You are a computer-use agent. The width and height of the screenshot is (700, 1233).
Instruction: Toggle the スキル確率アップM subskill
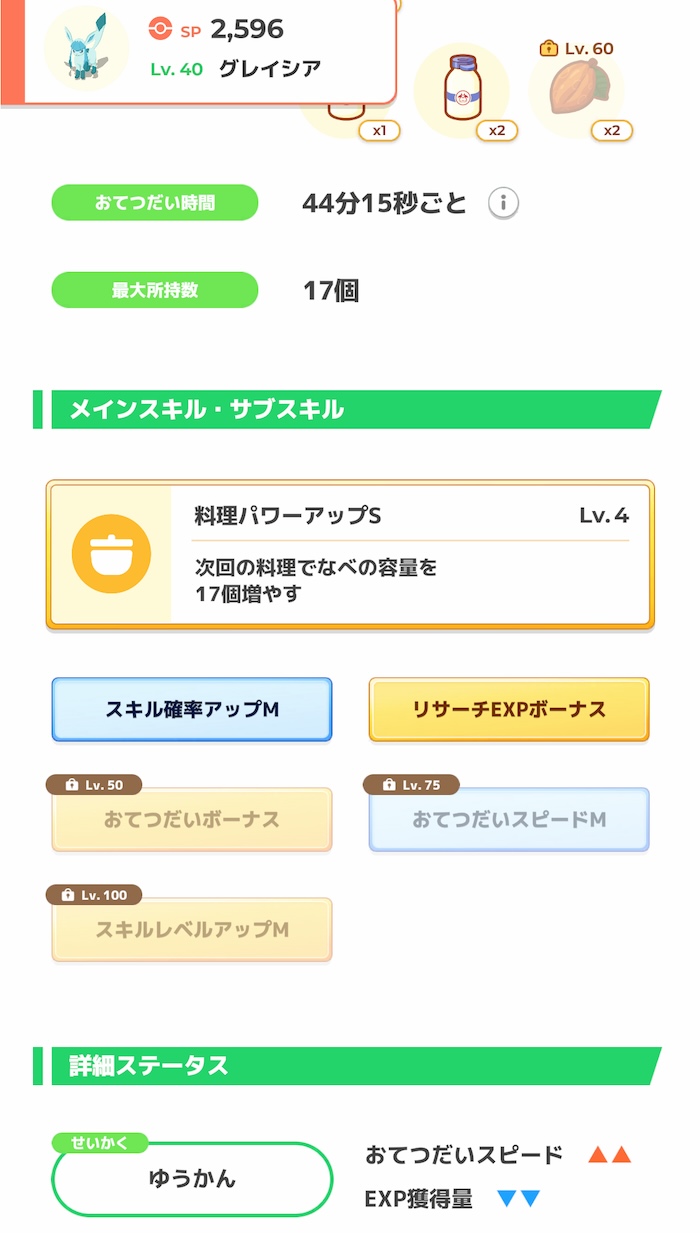click(x=192, y=709)
